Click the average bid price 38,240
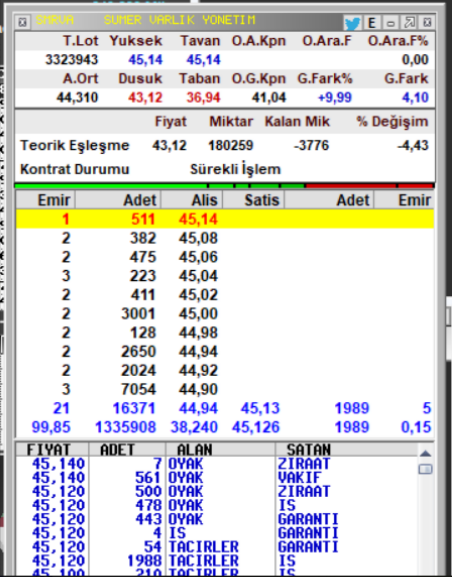The image size is (452, 577). tap(194, 427)
